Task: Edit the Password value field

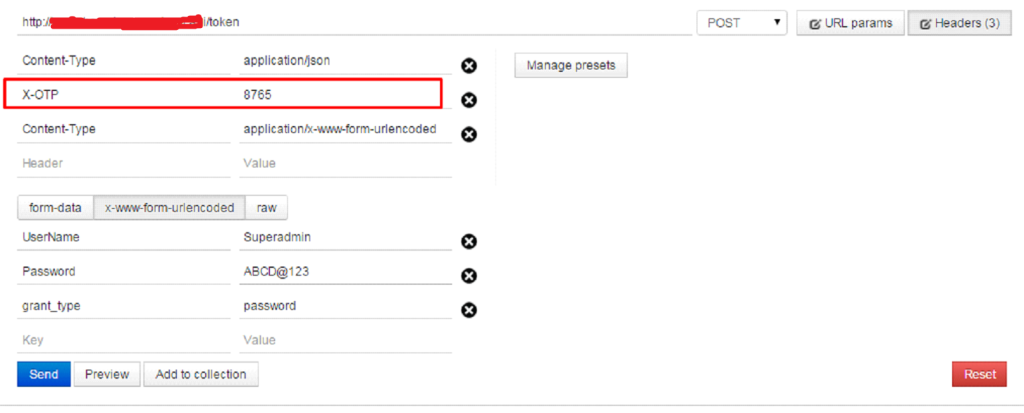Action: 345,272
